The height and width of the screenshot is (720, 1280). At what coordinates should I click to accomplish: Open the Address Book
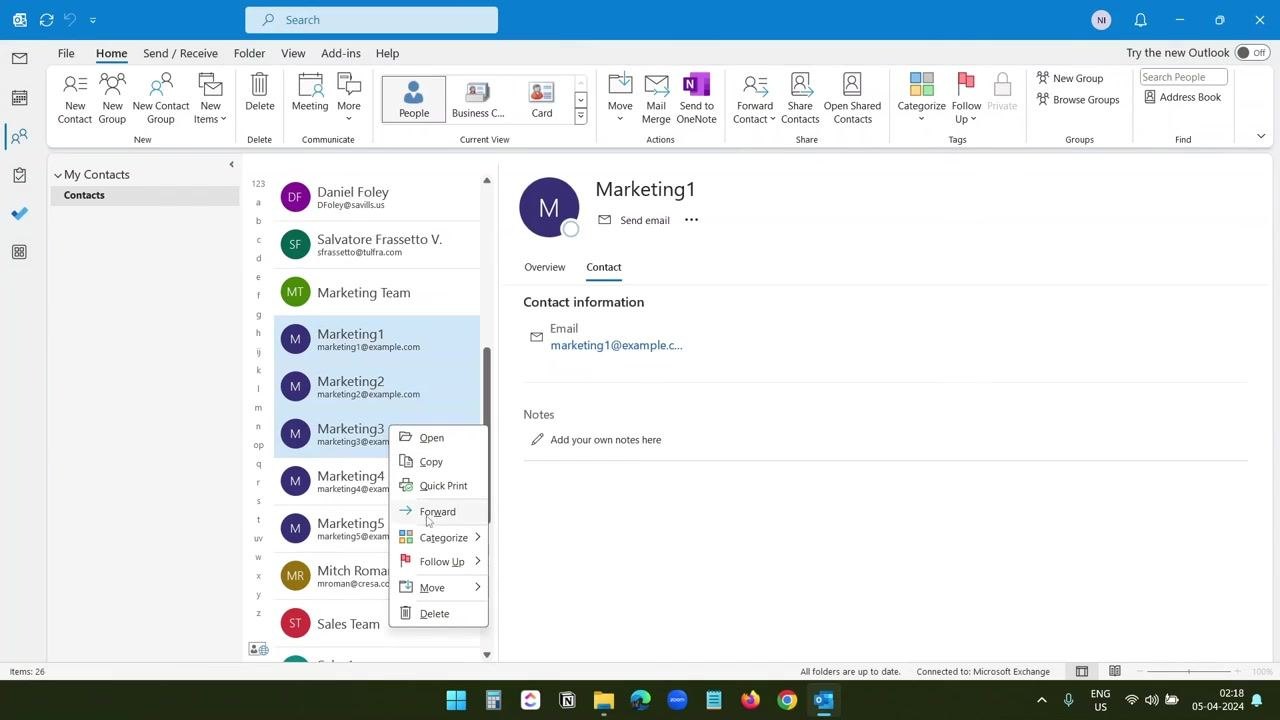[1182, 97]
